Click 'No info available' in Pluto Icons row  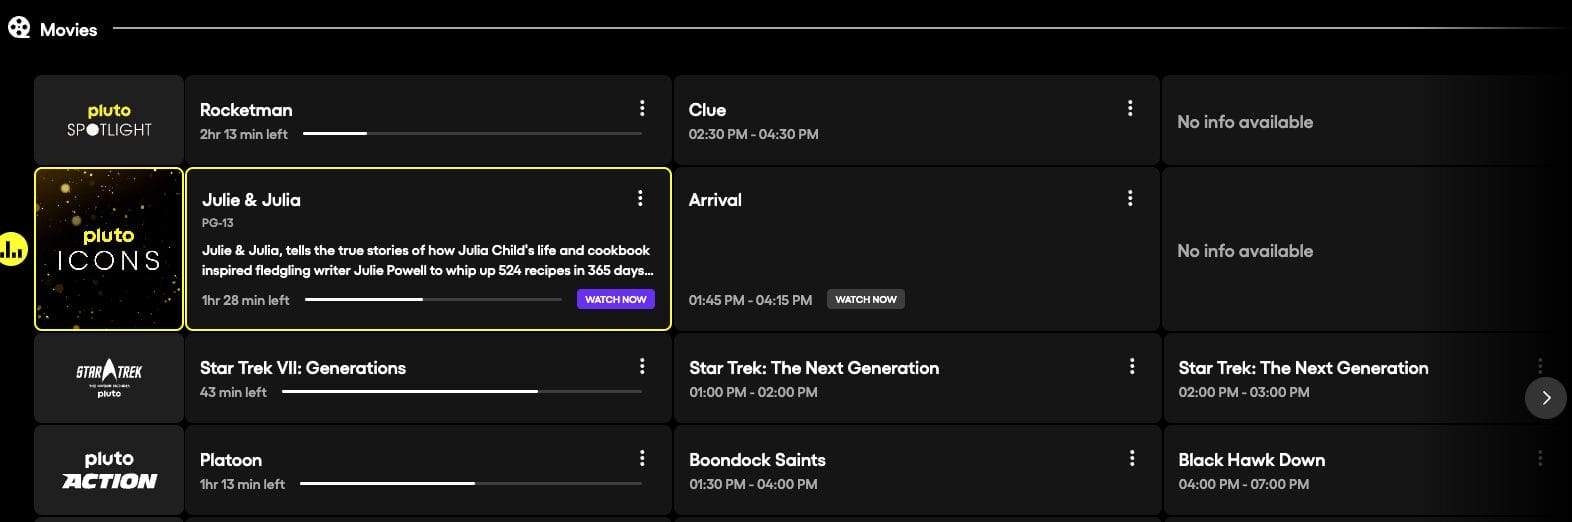click(x=1245, y=251)
